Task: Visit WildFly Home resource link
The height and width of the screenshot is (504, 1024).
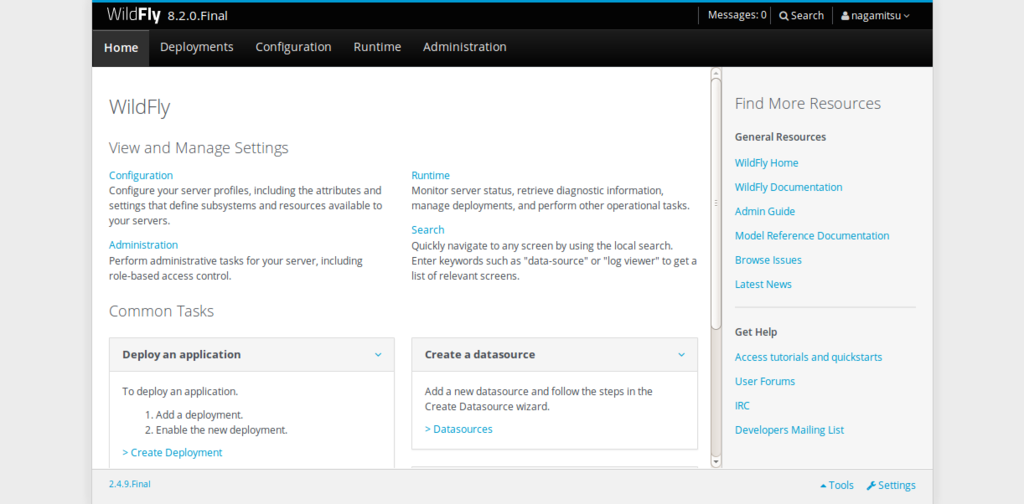Action: tap(766, 163)
